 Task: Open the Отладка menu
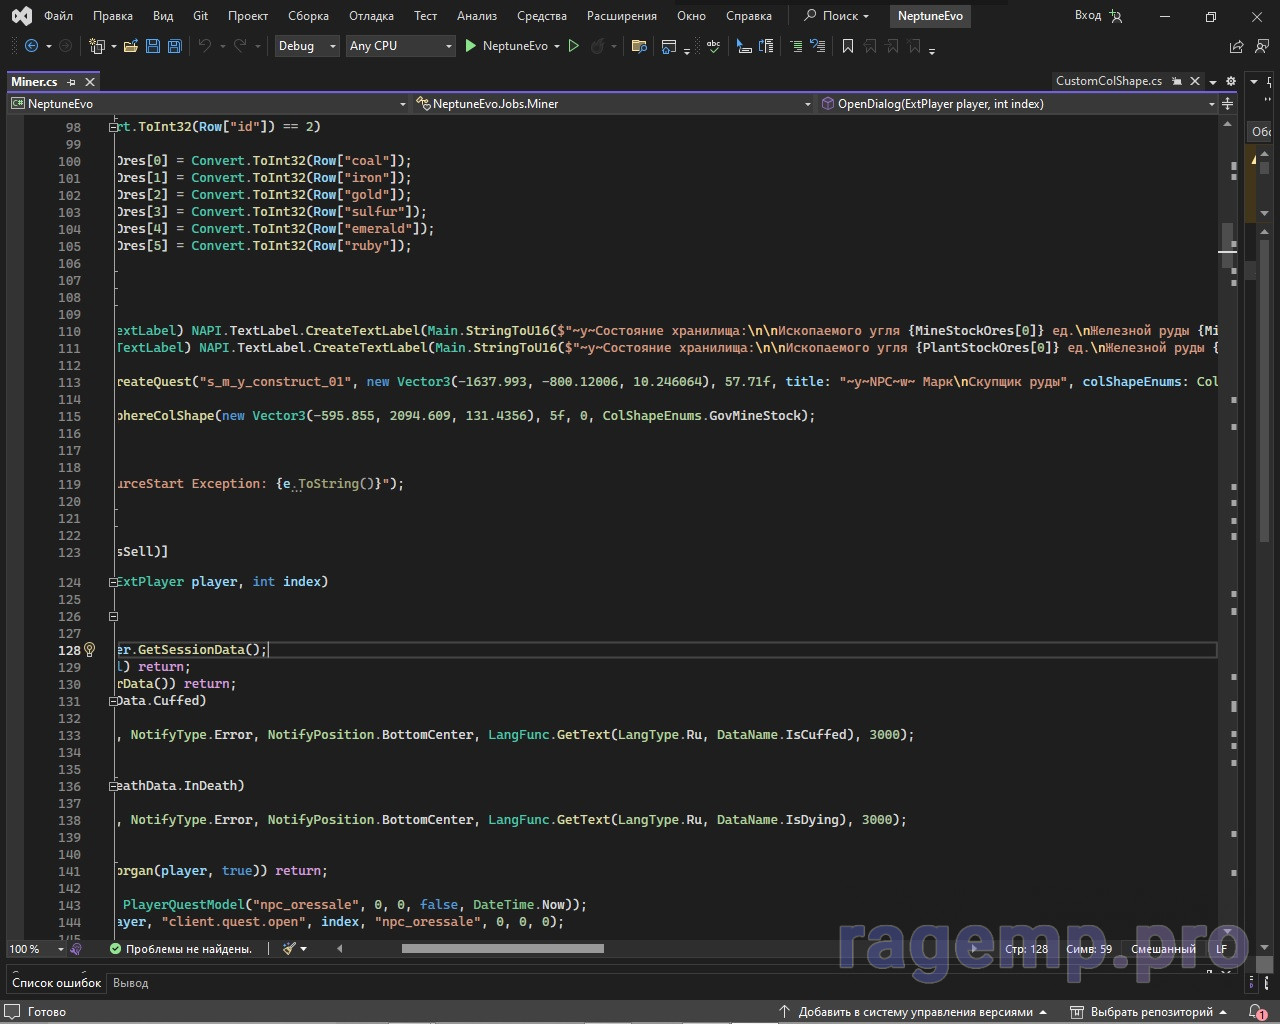click(x=371, y=16)
